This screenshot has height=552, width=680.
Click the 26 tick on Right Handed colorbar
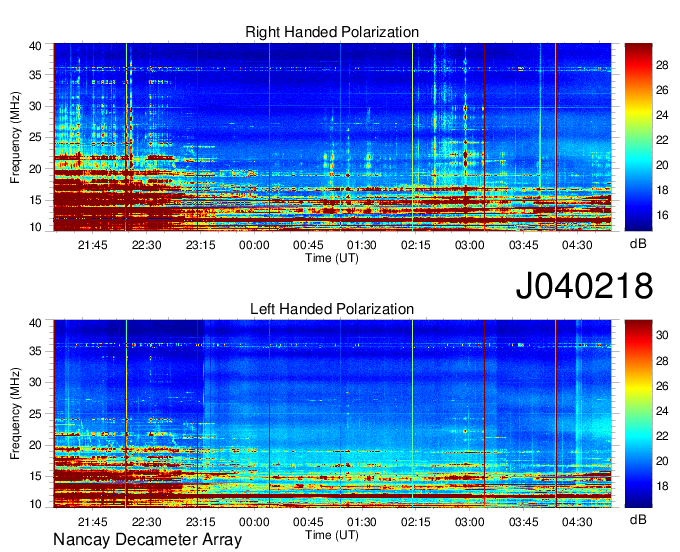click(662, 90)
